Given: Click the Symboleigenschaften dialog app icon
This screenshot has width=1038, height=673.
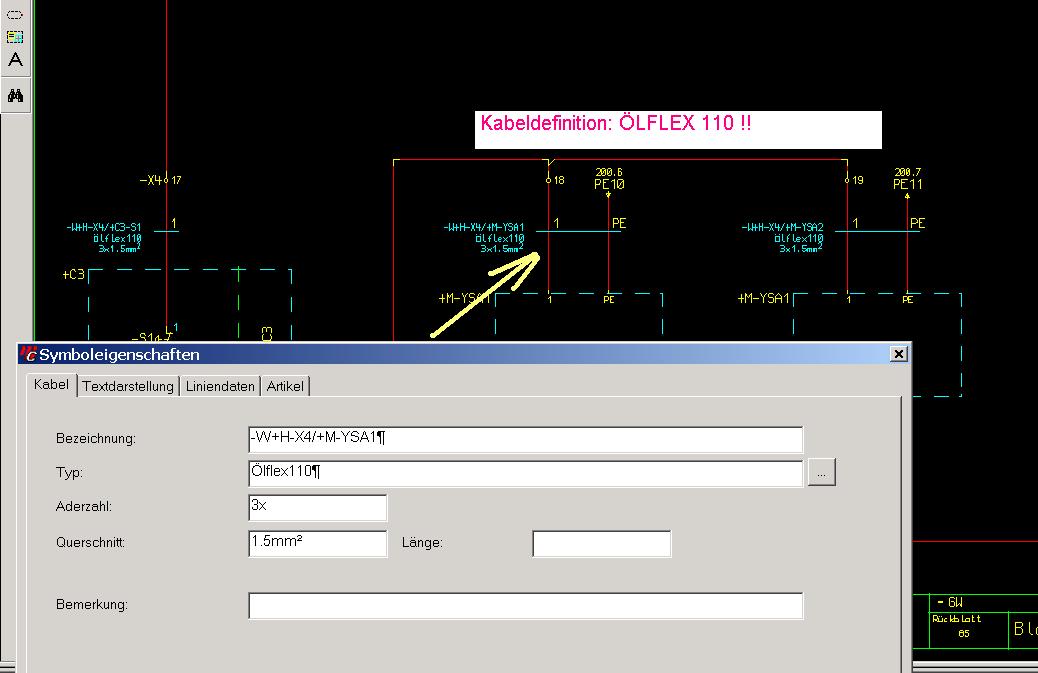Looking at the screenshot, I should (x=28, y=354).
